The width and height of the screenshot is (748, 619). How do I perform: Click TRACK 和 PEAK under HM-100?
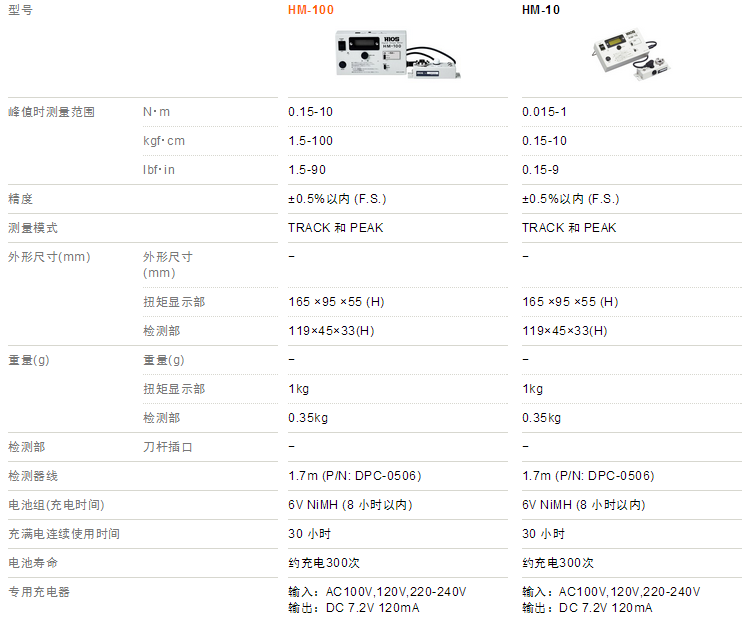click(x=335, y=228)
